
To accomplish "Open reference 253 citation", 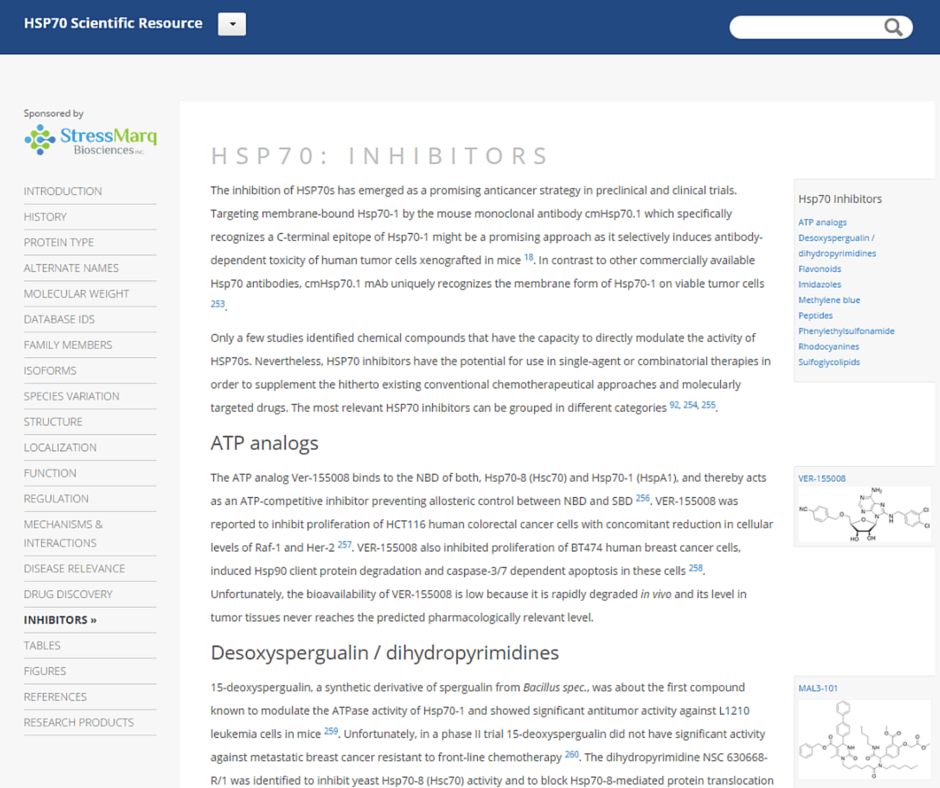I will click(x=218, y=304).
